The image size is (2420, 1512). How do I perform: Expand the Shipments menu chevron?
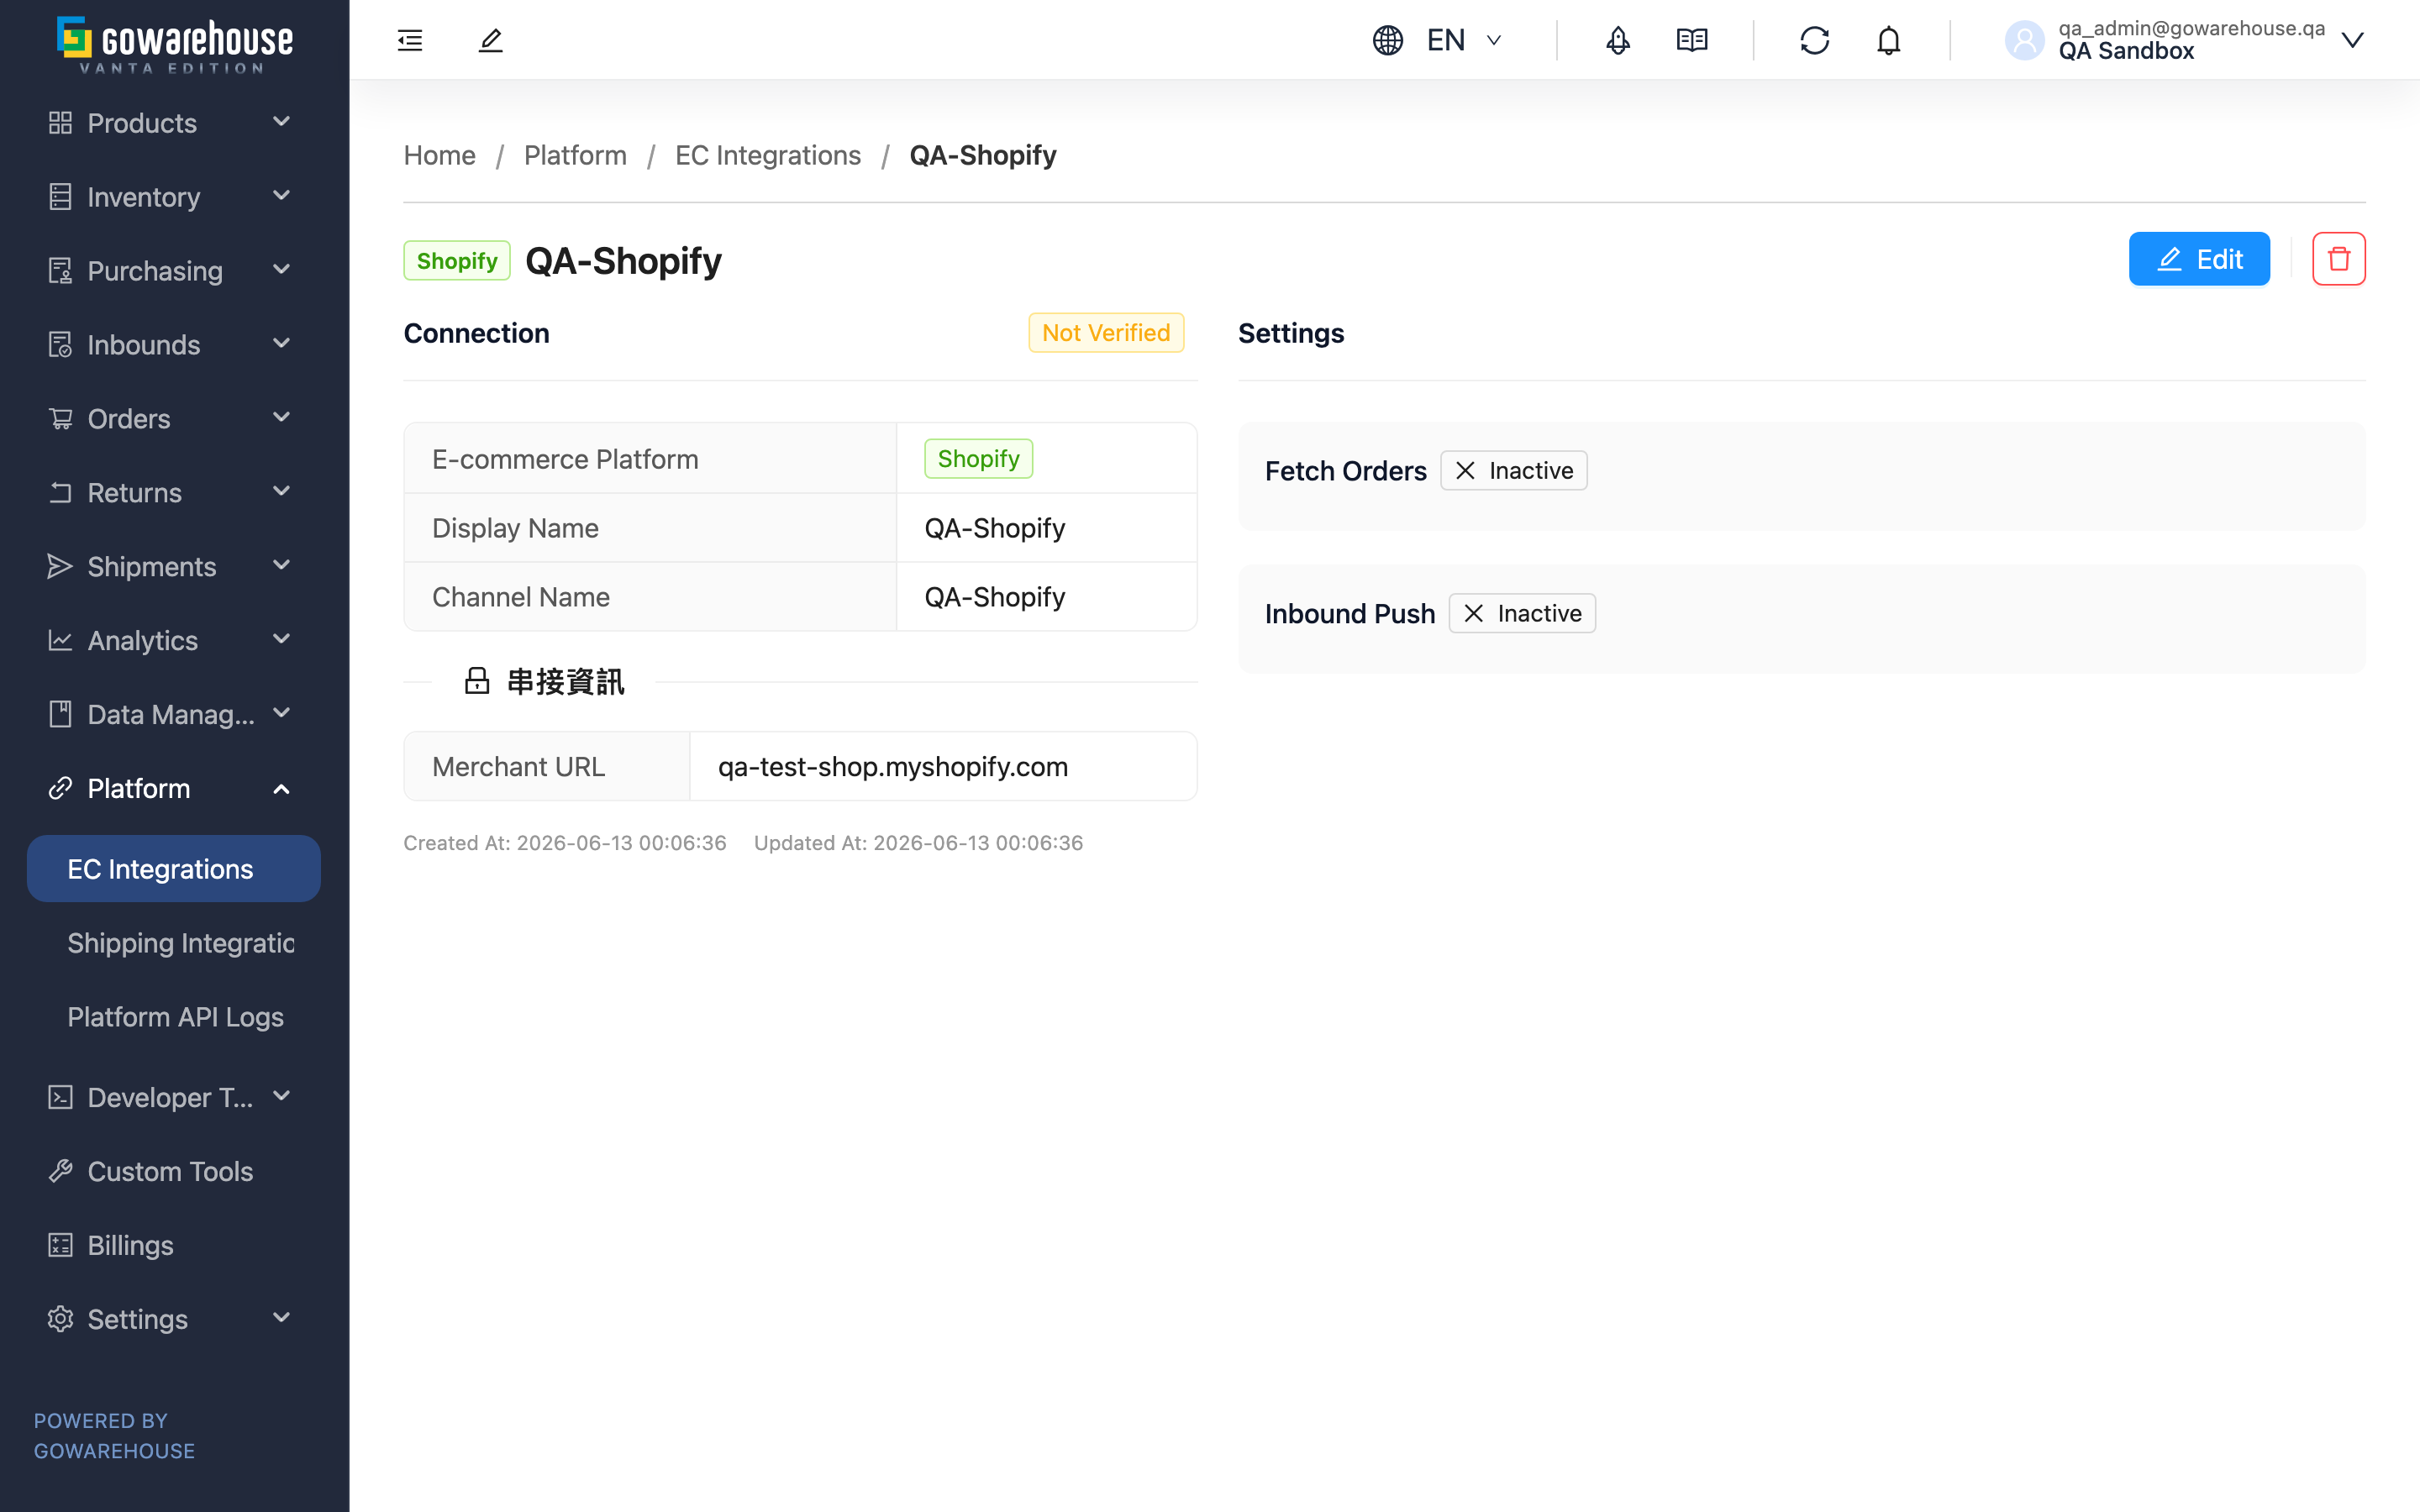[x=281, y=565]
